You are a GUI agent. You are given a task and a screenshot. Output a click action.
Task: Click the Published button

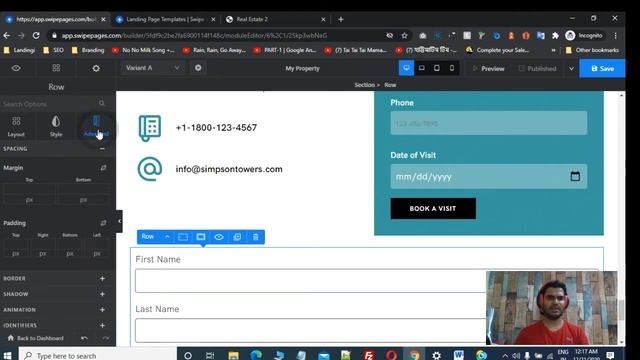[x=538, y=69]
